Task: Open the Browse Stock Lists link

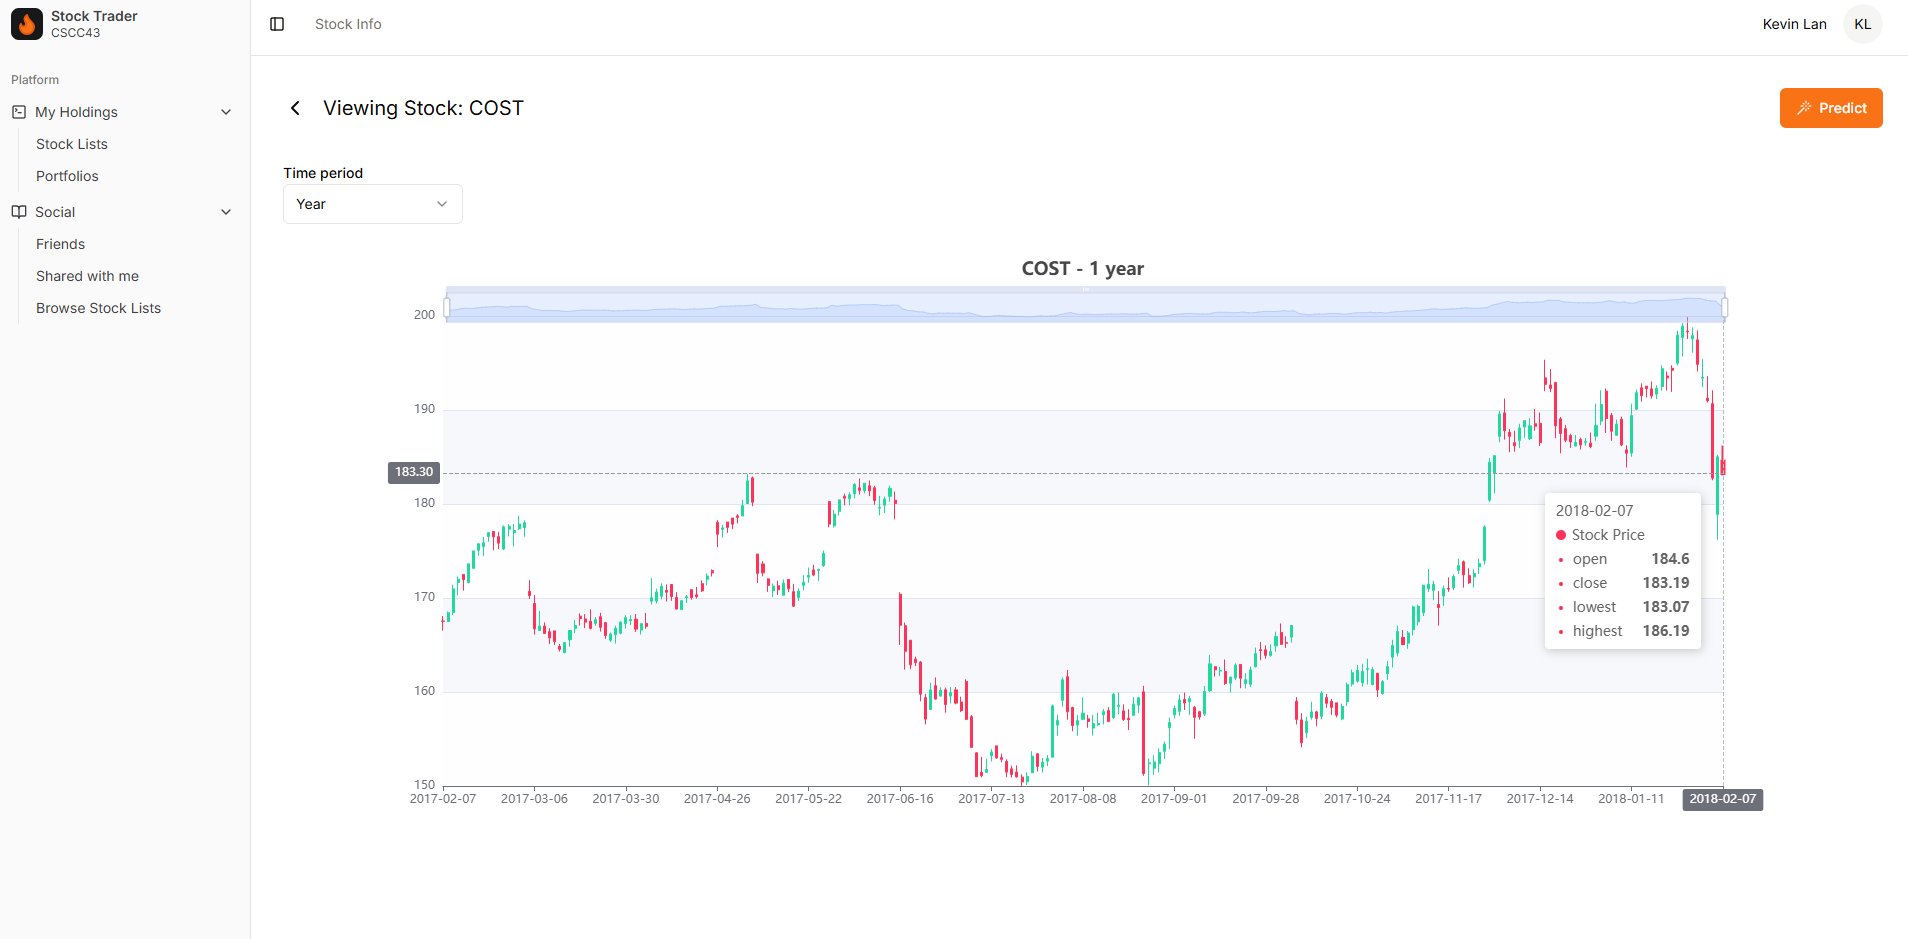Action: coord(98,307)
